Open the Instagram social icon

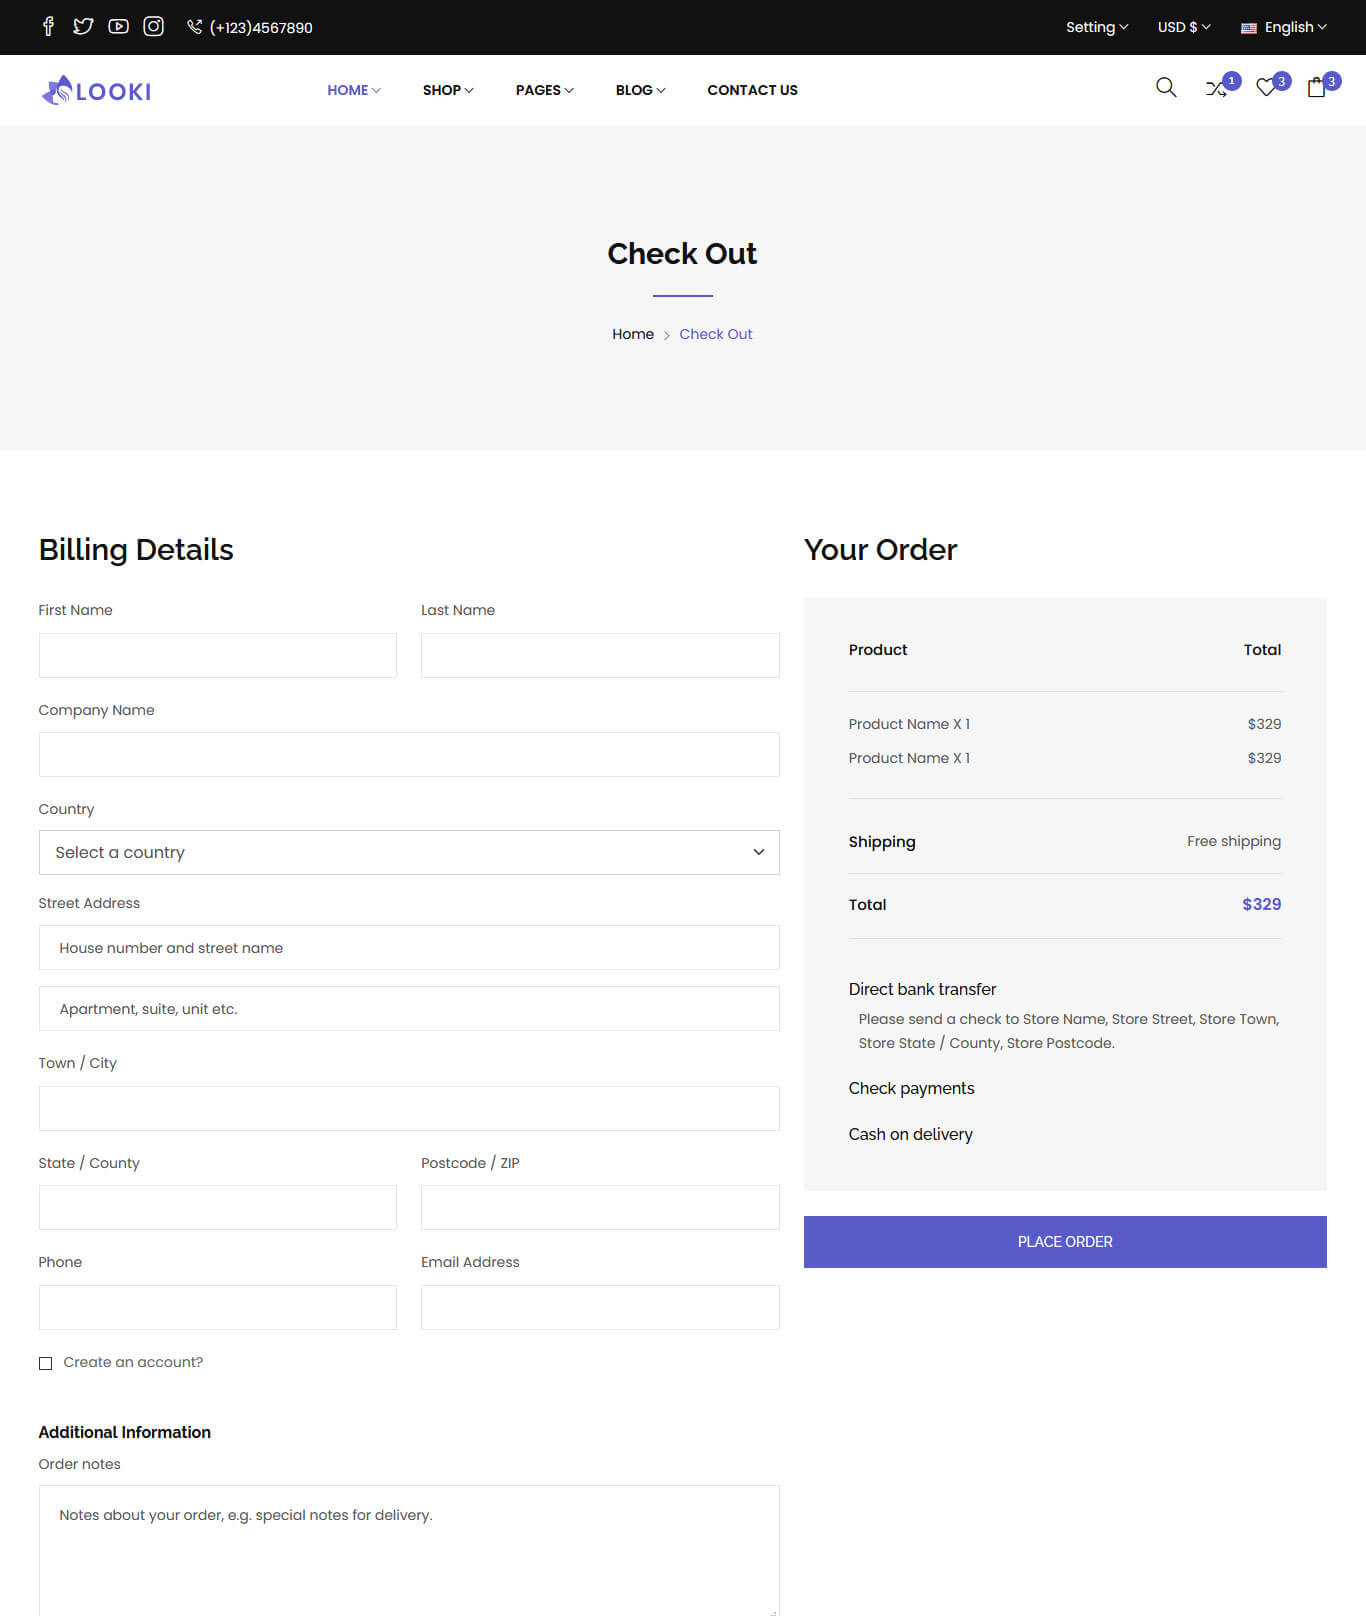[153, 27]
